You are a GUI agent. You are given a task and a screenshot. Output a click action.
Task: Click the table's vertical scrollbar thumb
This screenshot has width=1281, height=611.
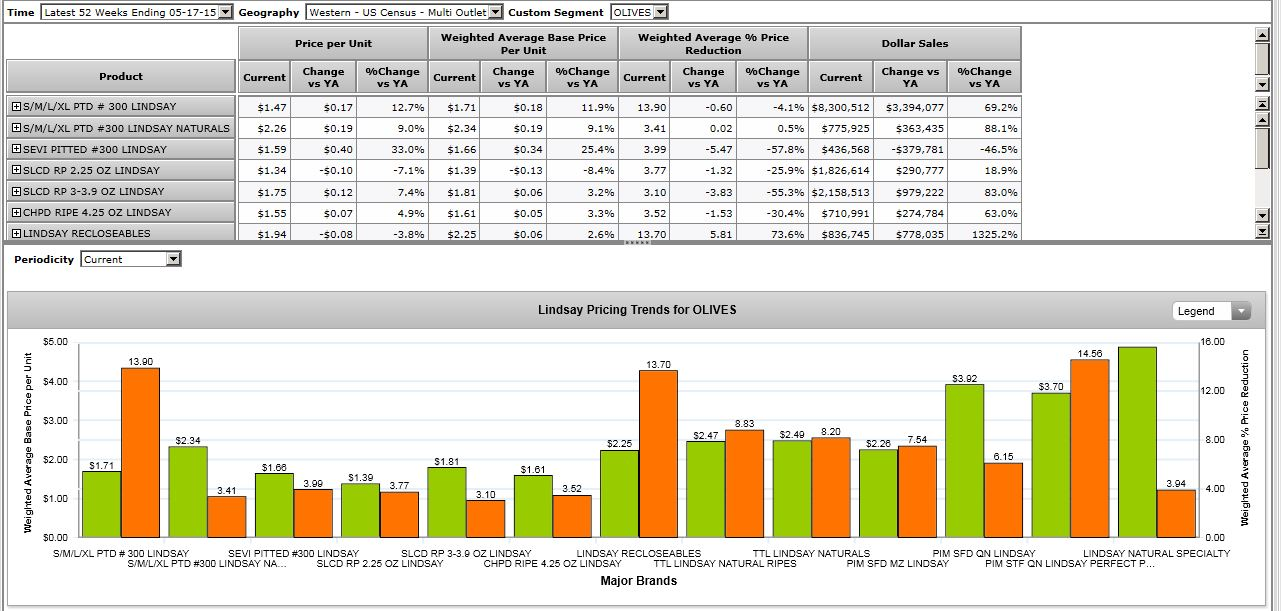click(x=1262, y=148)
